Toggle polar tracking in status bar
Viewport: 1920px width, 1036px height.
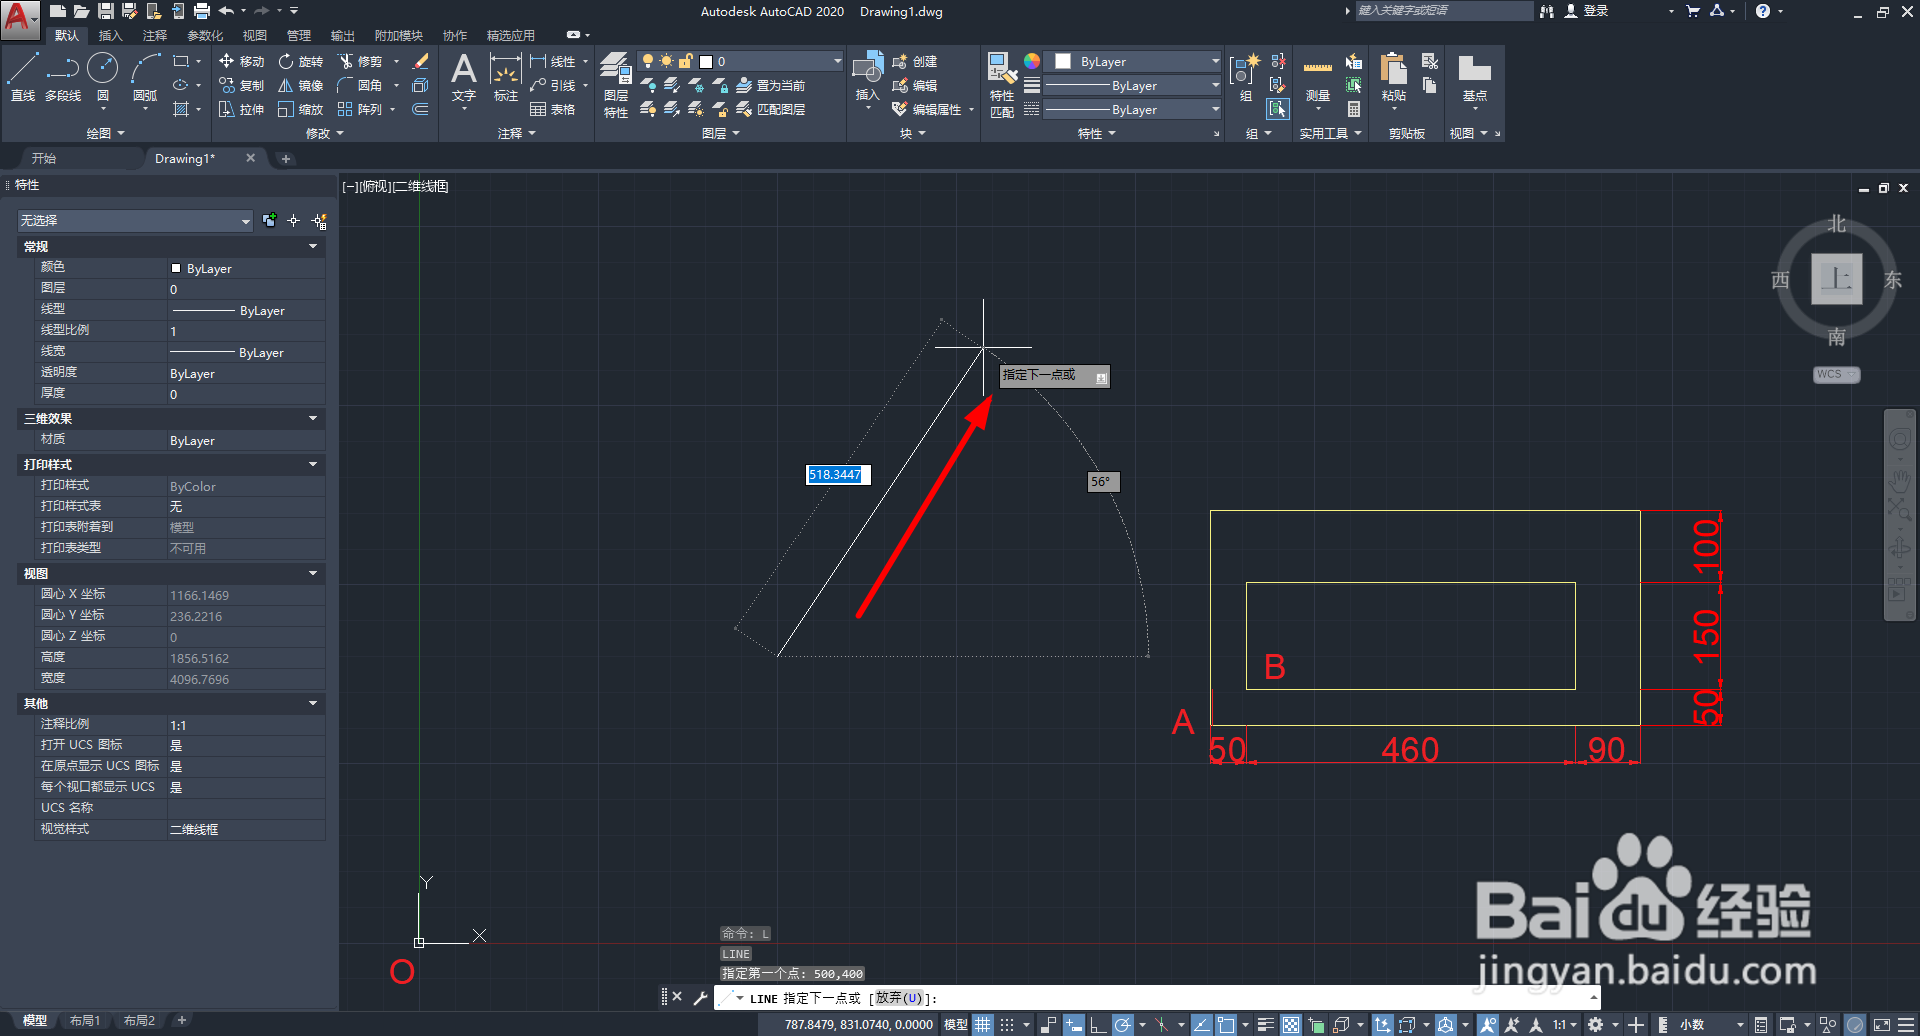coord(1123,1024)
